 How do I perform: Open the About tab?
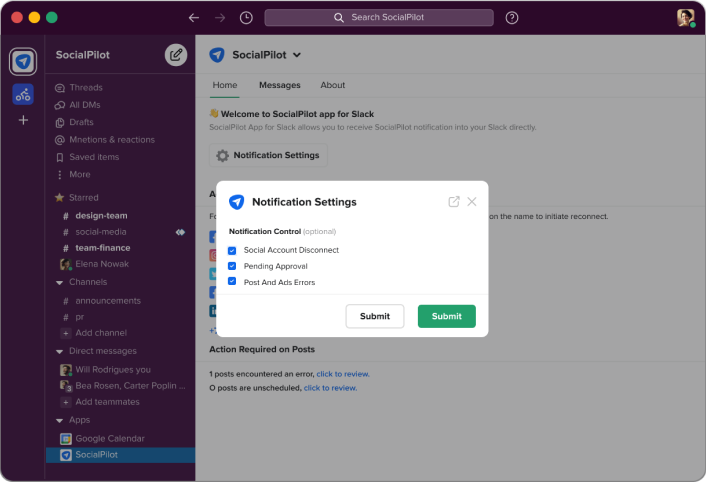coord(333,85)
